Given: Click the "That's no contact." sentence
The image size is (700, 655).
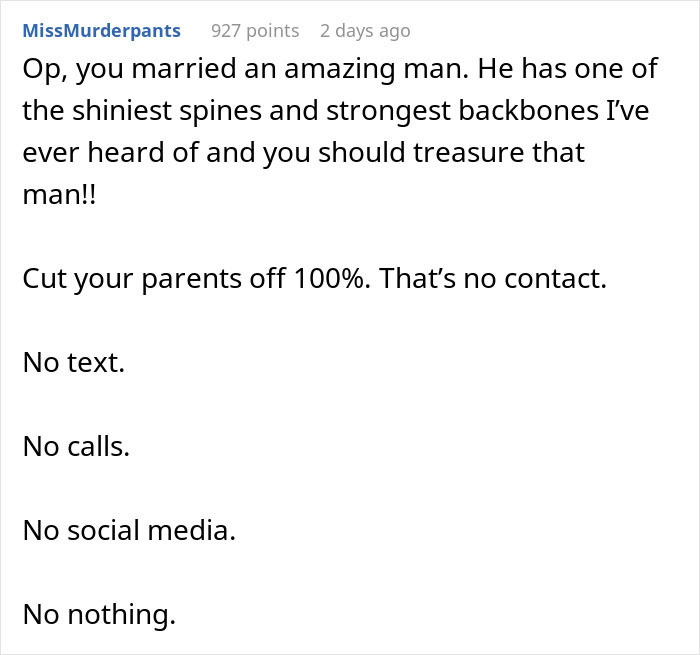Looking at the screenshot, I should [x=493, y=278].
